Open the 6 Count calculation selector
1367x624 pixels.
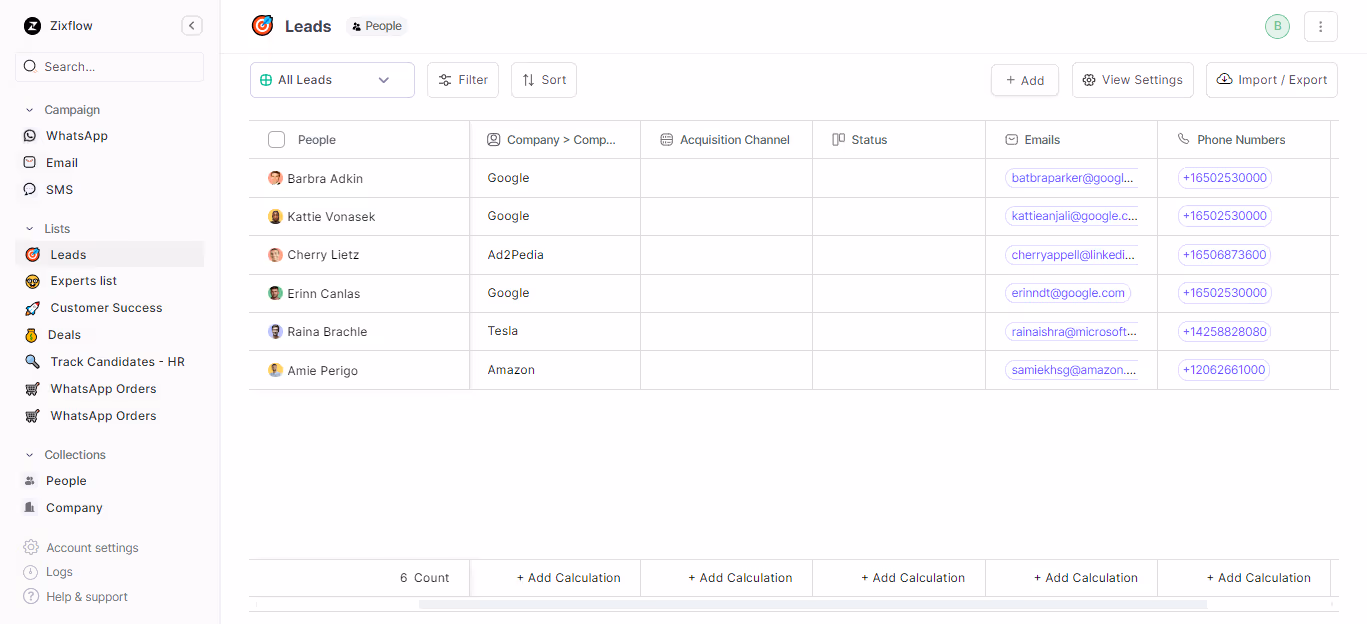point(424,578)
